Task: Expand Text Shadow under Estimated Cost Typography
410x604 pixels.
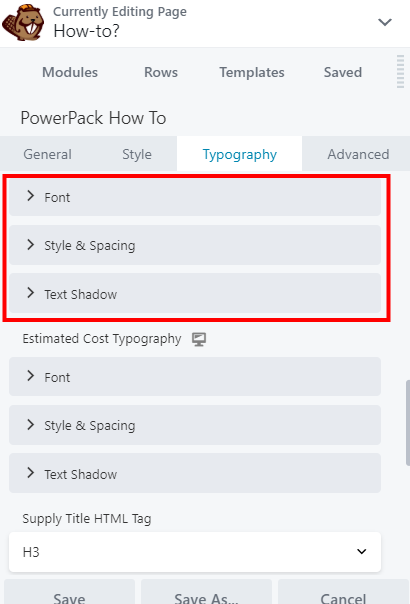Action: (195, 473)
